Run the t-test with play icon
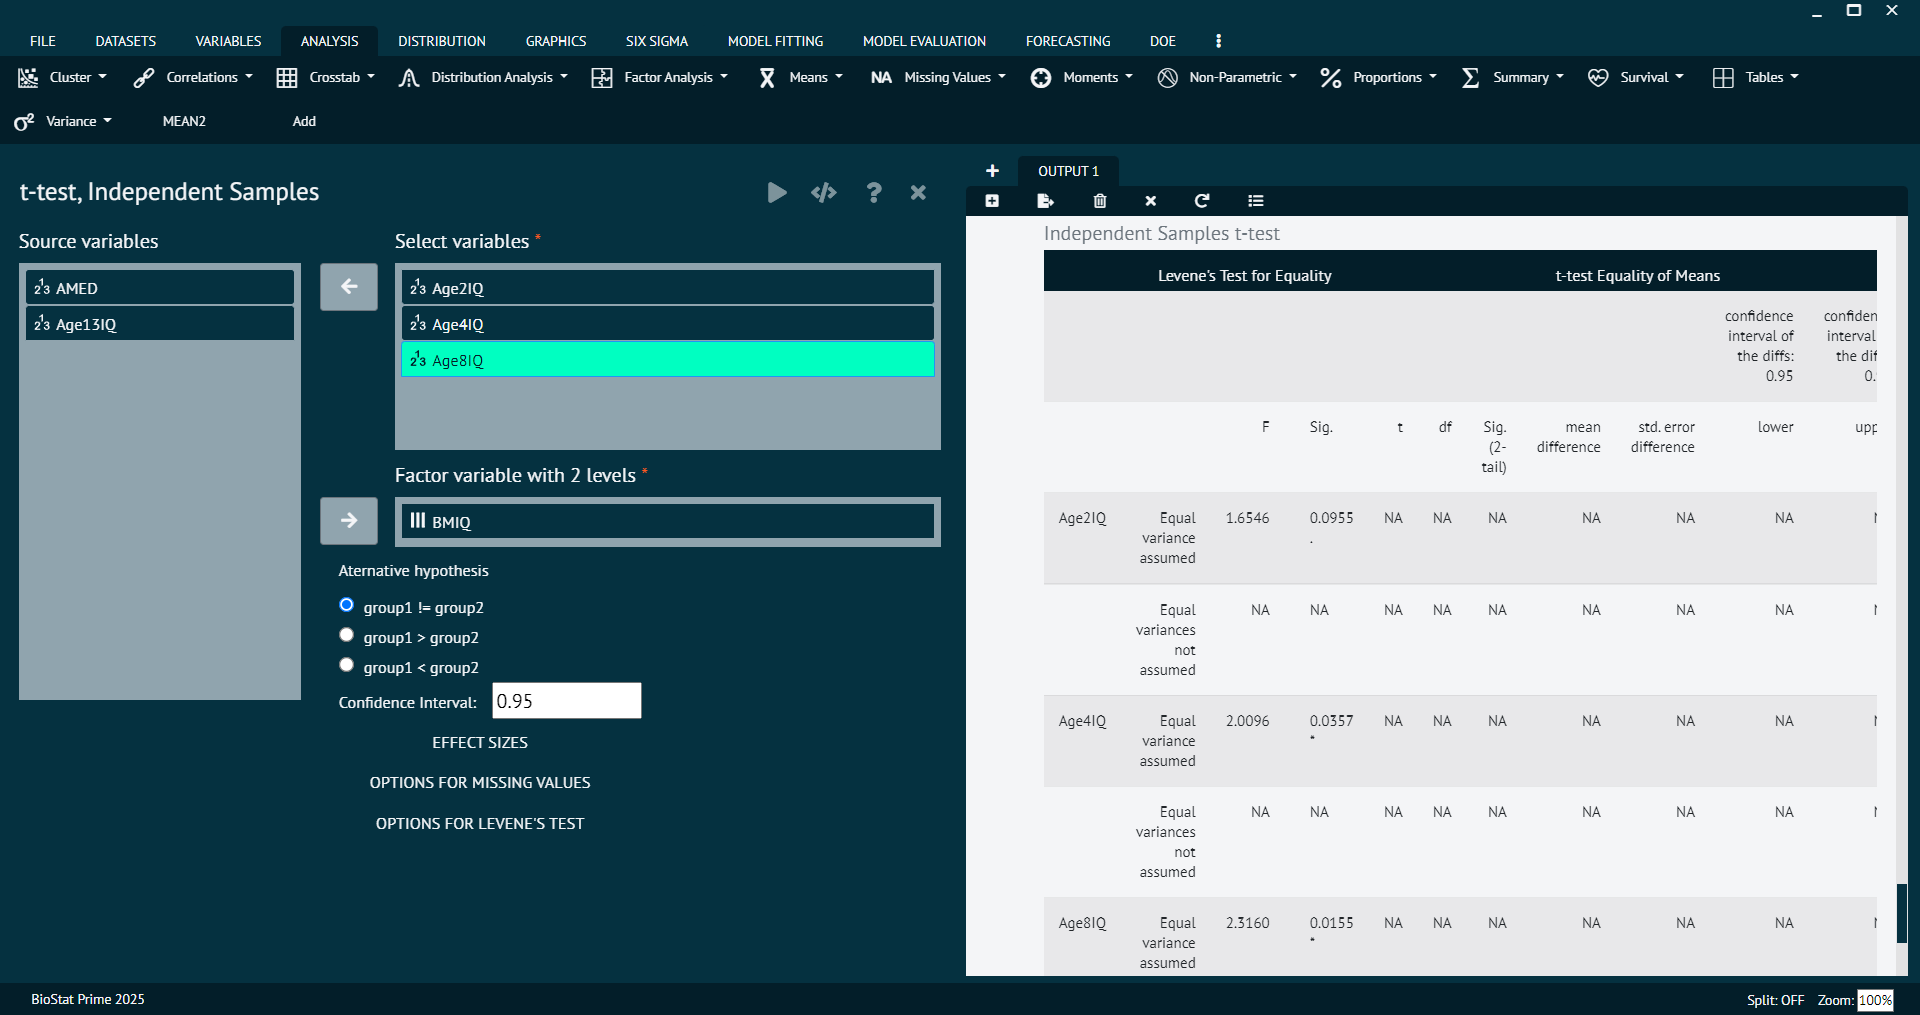This screenshot has height=1015, width=1920. coord(777,192)
